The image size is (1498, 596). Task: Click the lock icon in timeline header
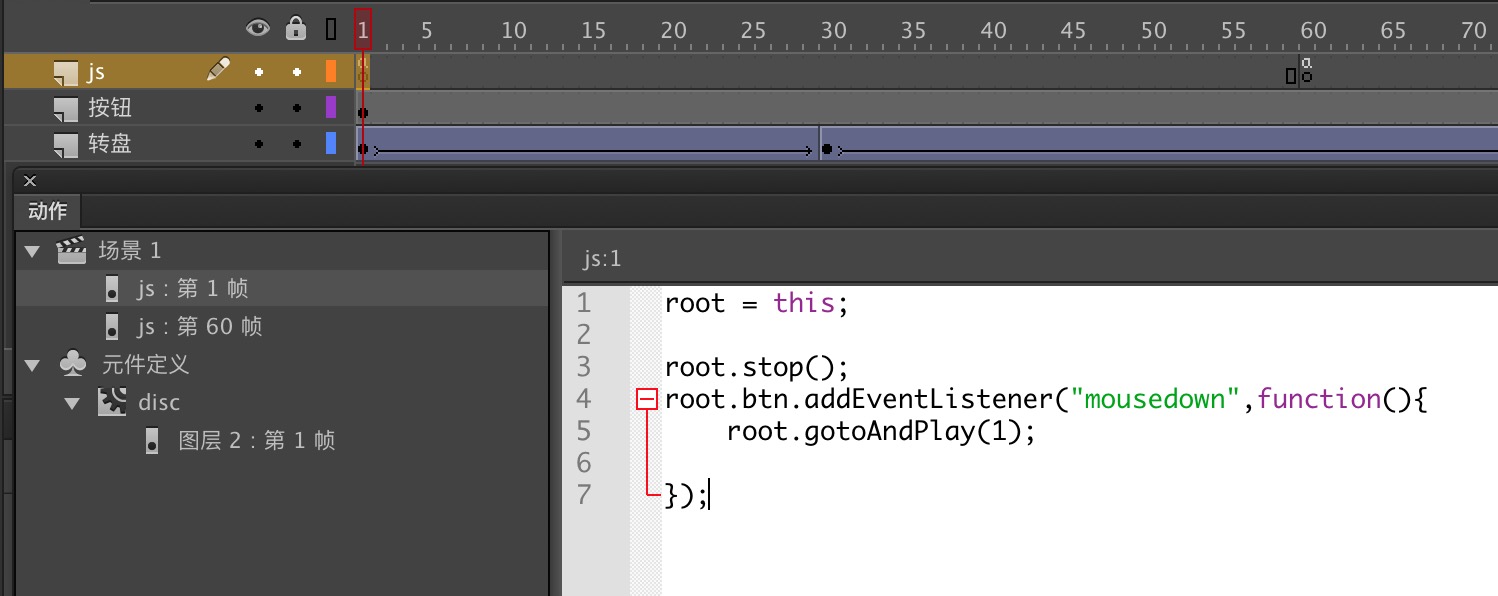(295, 29)
